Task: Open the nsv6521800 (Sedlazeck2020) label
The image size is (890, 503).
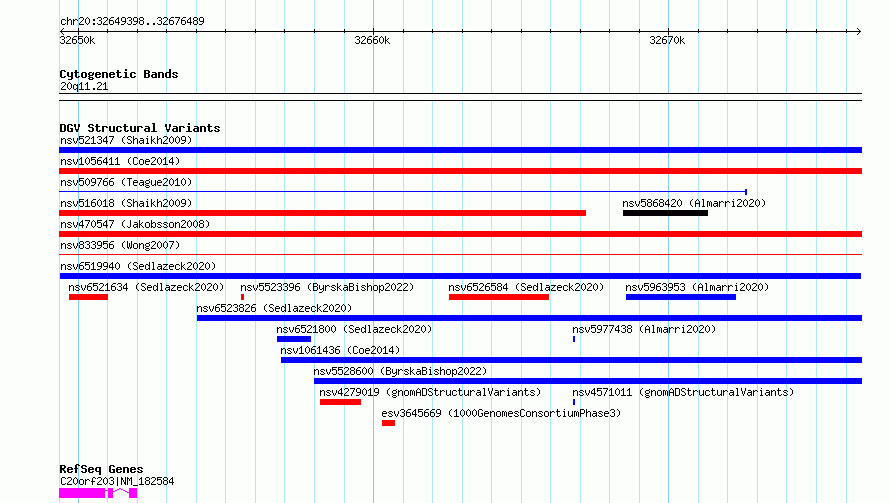Action: tap(354, 329)
